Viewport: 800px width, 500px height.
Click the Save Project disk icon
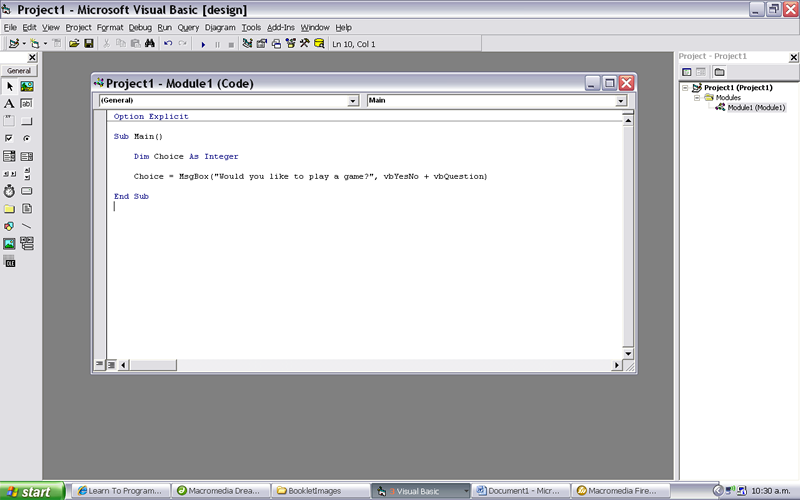coord(89,44)
